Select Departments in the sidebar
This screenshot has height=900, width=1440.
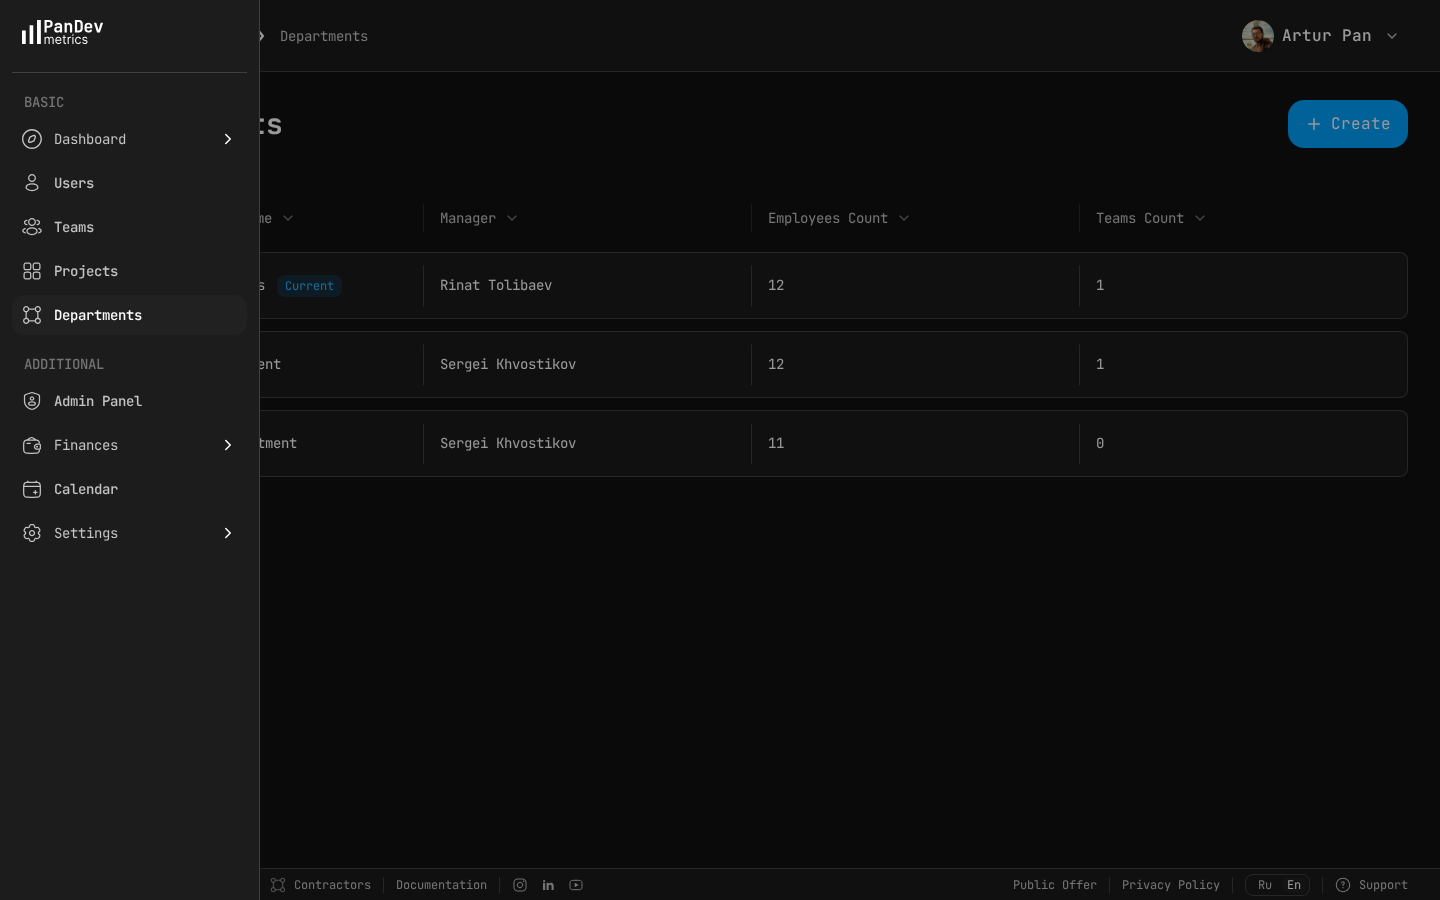[x=98, y=315]
